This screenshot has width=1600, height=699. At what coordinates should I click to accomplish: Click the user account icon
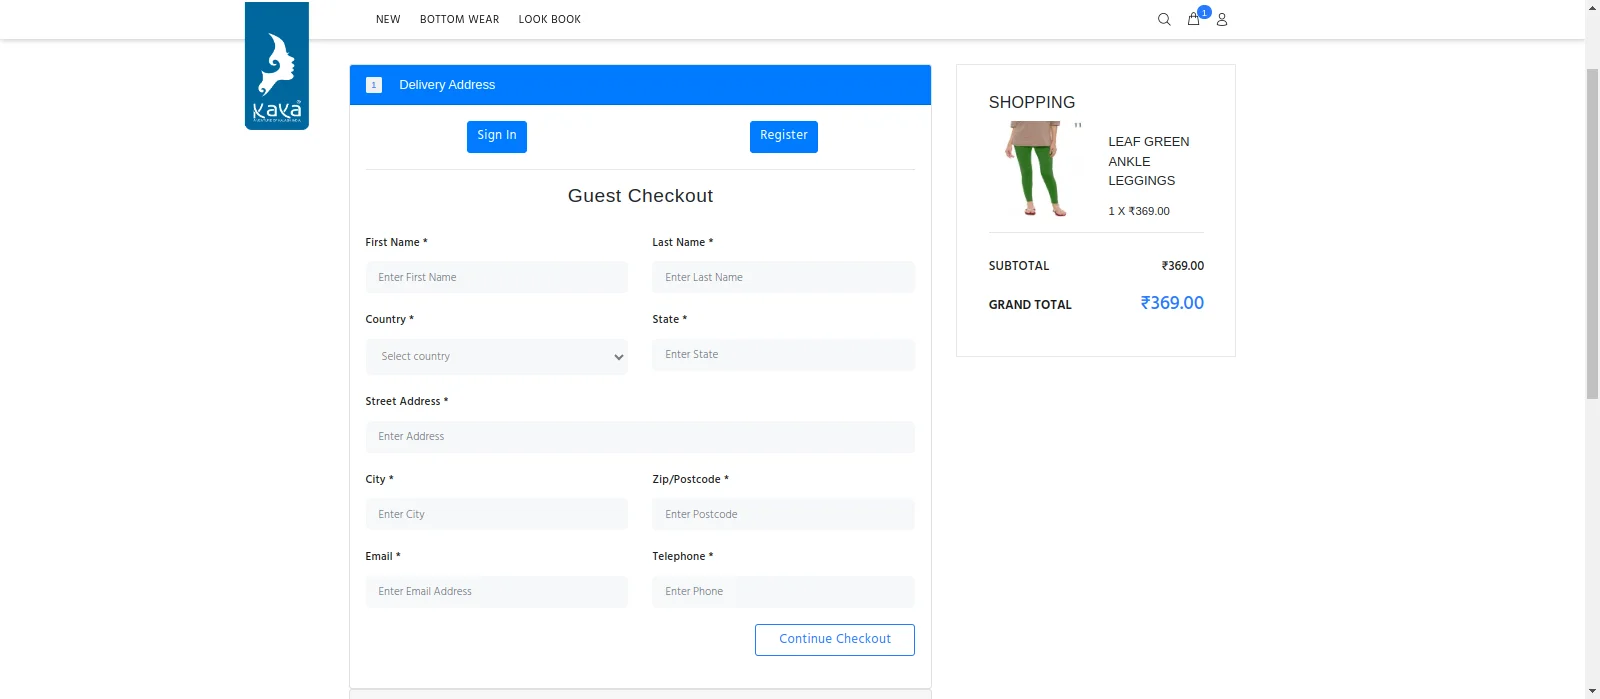1222,19
